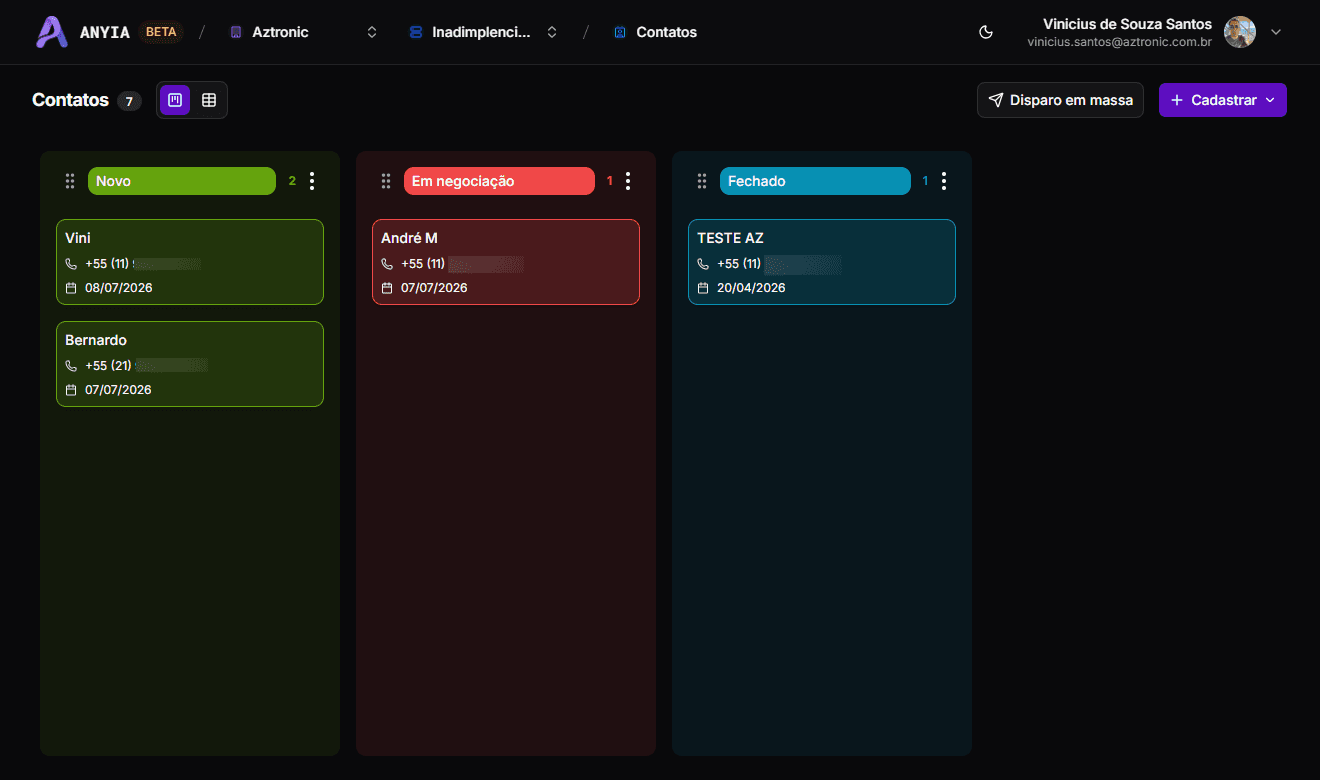Open the Cadastrar dropdown button
1320x780 pixels.
coord(1223,100)
